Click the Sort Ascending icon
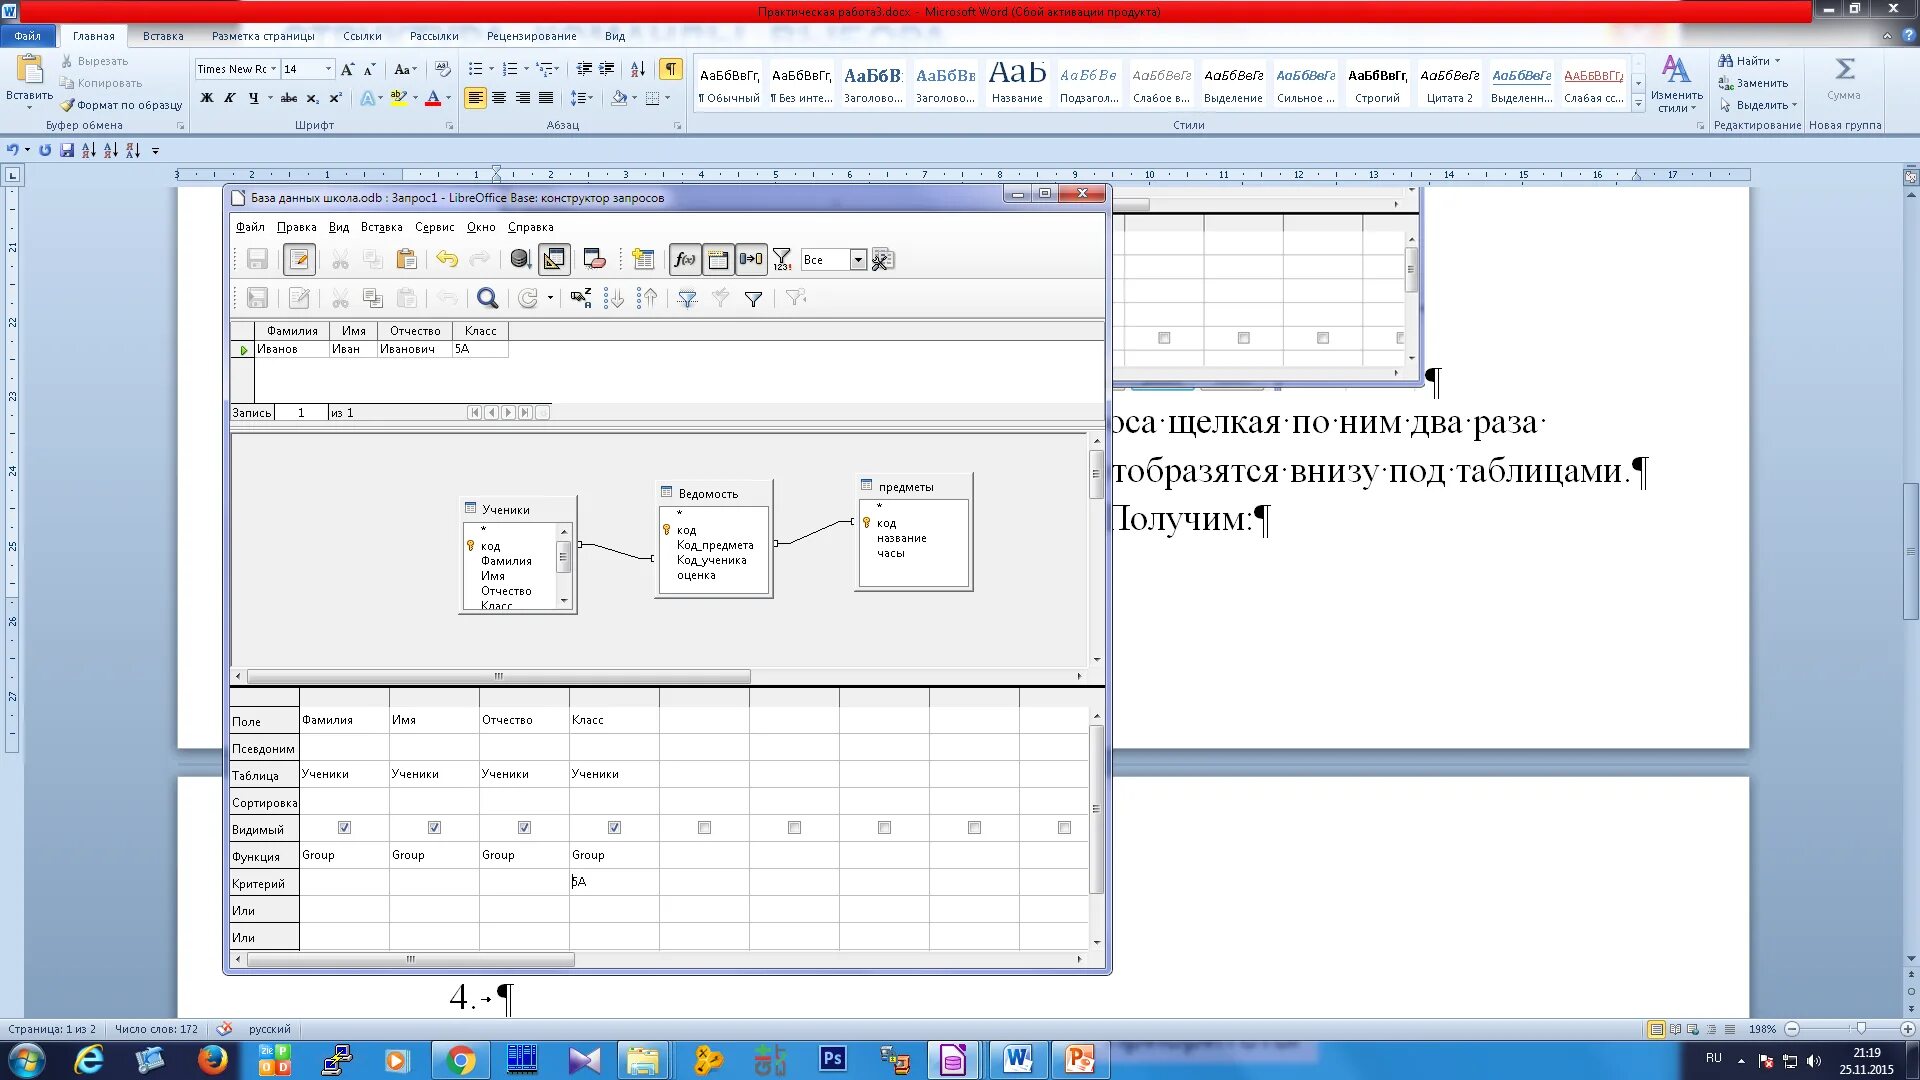This screenshot has width=1920, height=1080. (614, 298)
